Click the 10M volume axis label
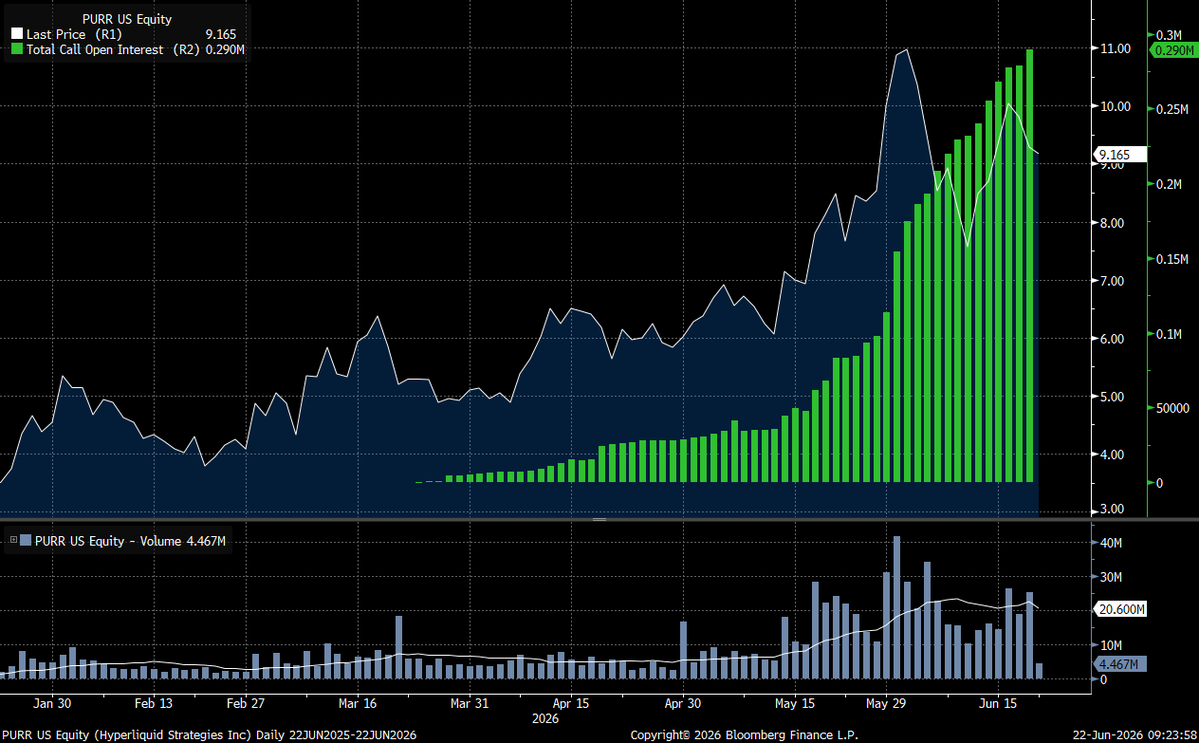Image resolution: width=1199 pixels, height=743 pixels. (1110, 645)
